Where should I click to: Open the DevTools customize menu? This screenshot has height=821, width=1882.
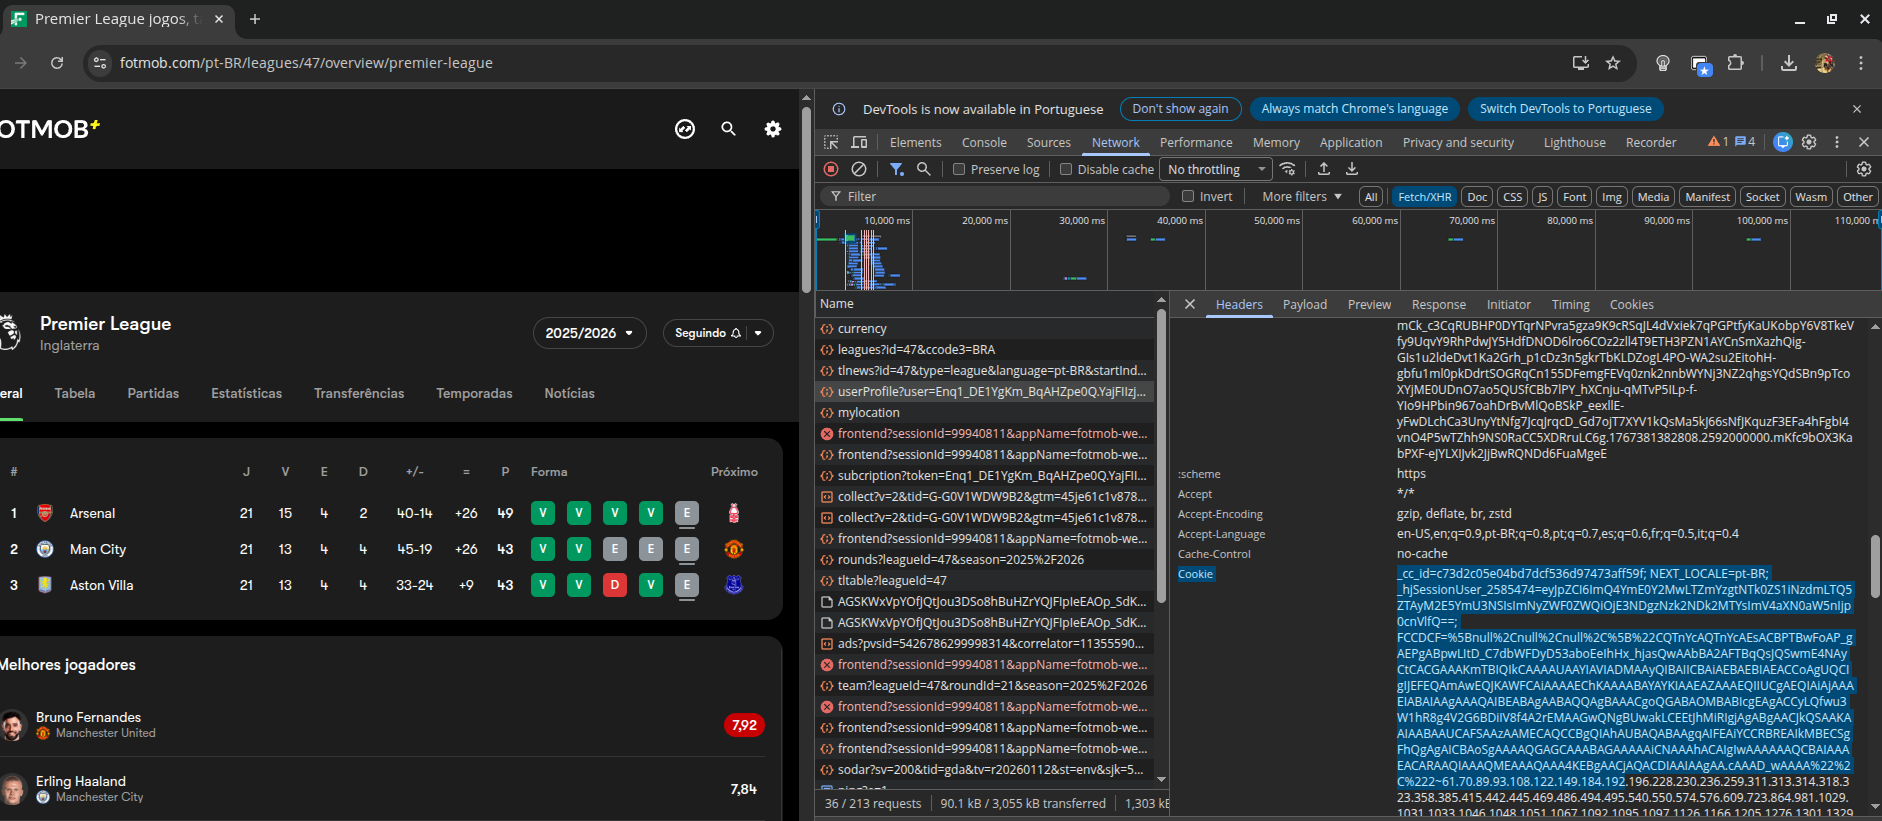click(1837, 142)
